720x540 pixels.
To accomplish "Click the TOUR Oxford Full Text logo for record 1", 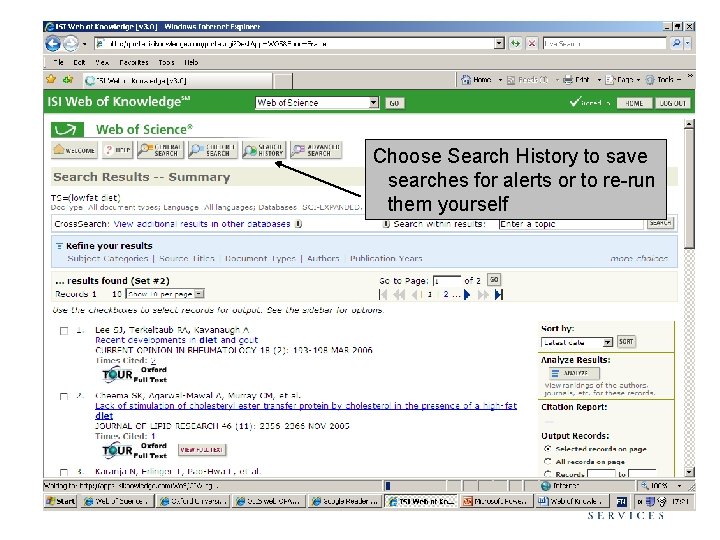I will point(135,375).
